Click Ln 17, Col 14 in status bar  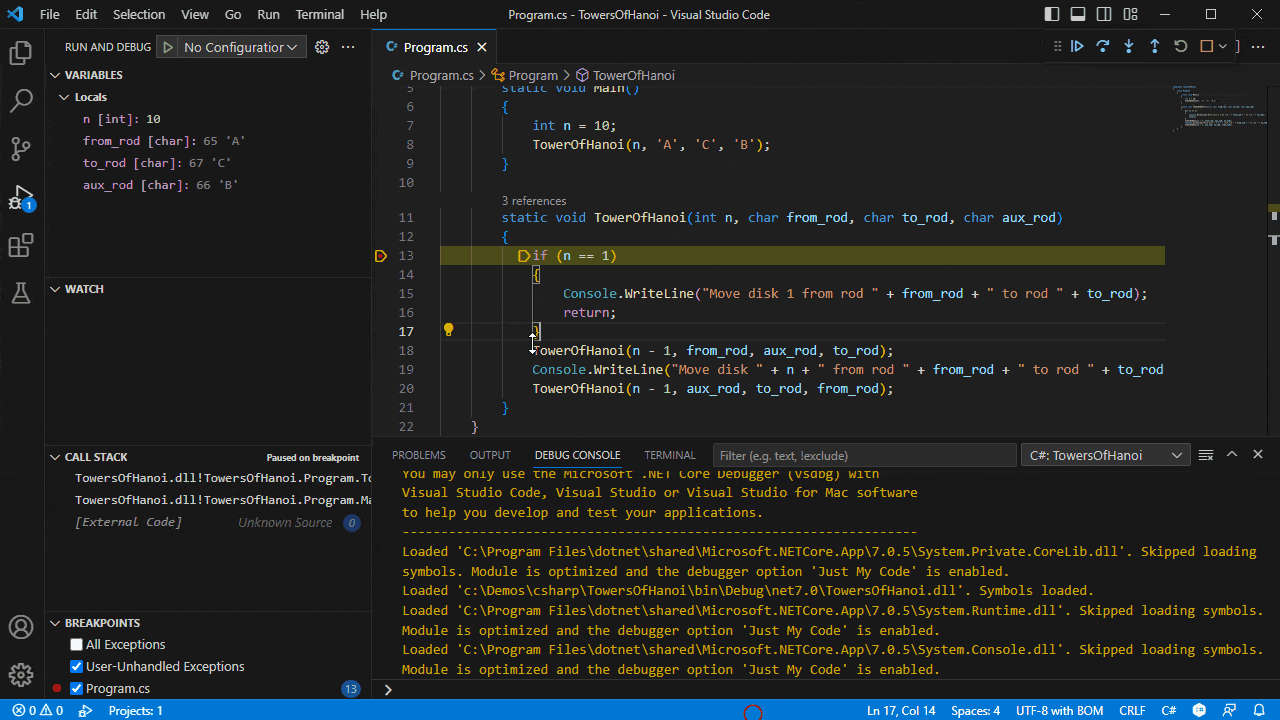(901, 710)
